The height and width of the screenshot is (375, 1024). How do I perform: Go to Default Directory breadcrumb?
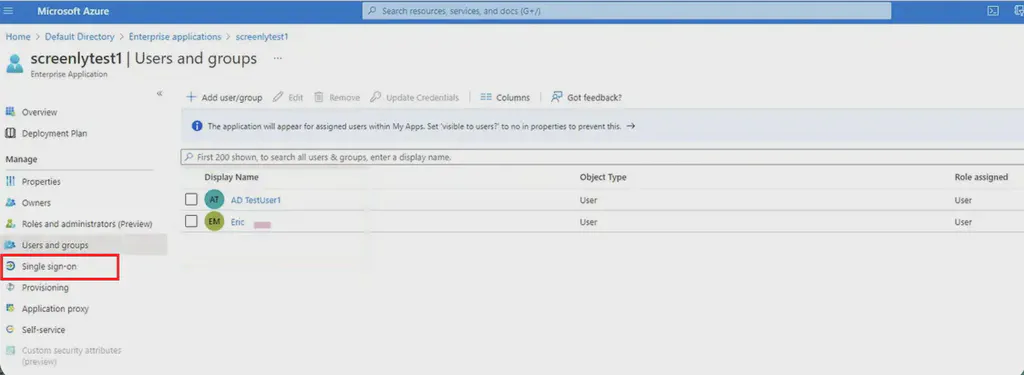[x=80, y=37]
